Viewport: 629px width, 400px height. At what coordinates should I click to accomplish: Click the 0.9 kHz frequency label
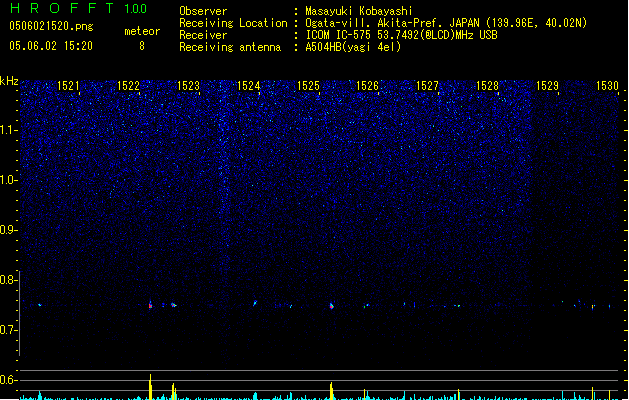point(9,230)
